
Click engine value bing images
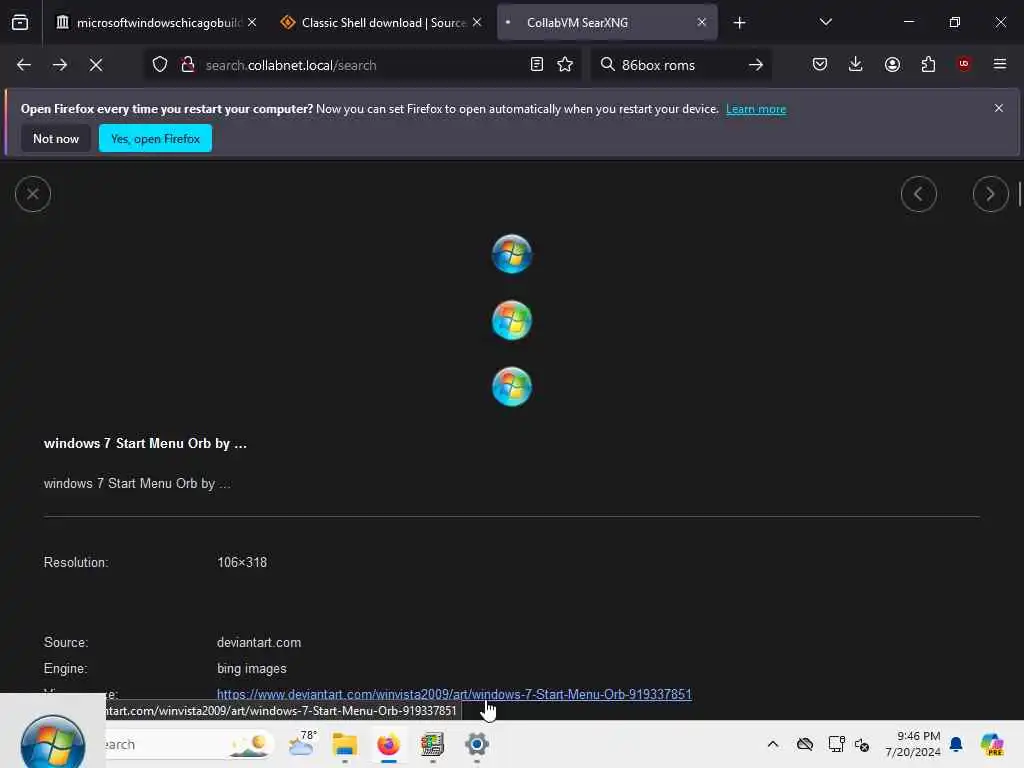tap(251, 669)
